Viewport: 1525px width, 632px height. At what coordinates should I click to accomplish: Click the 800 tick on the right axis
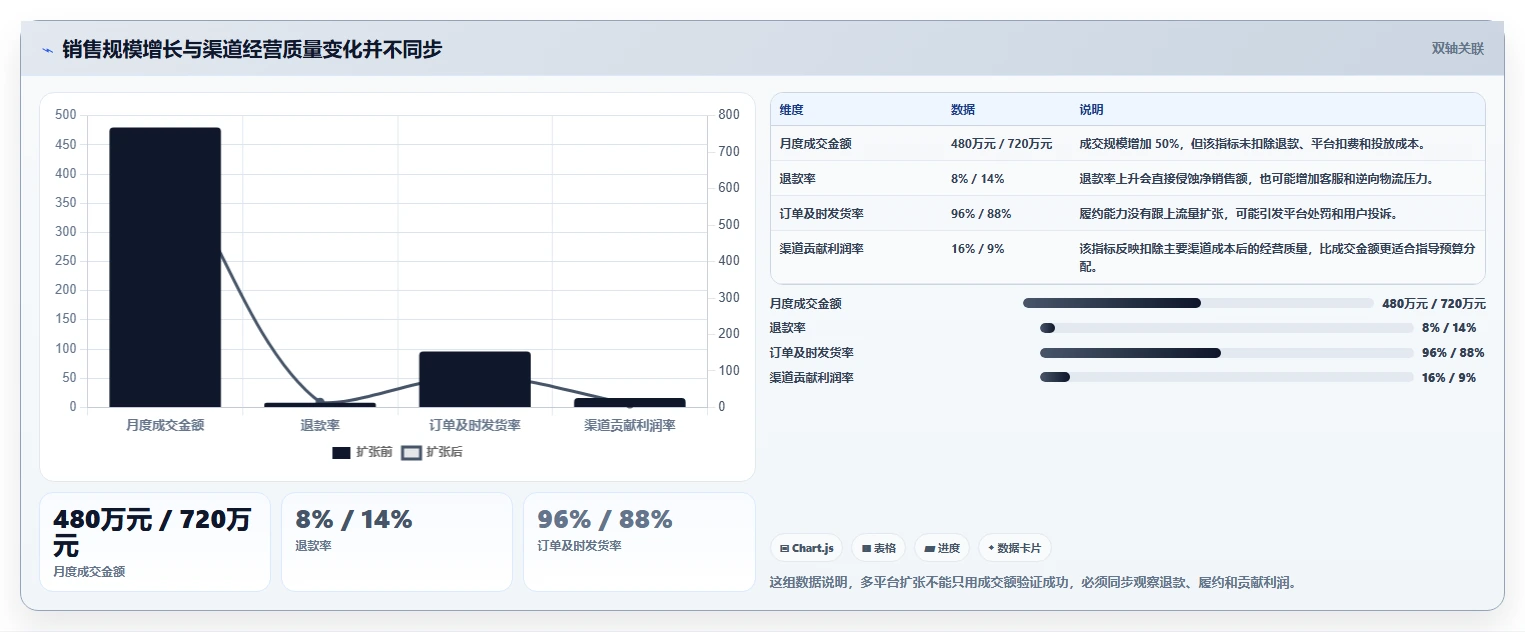pos(729,115)
